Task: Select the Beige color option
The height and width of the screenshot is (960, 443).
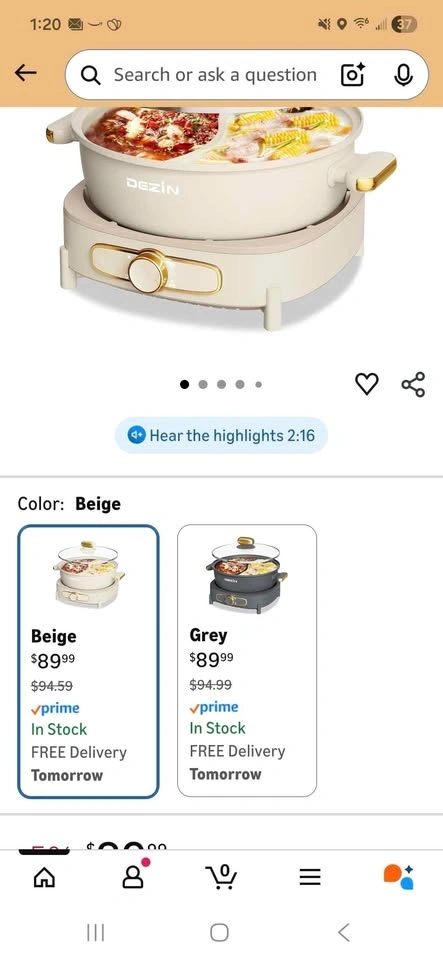Action: point(88,661)
